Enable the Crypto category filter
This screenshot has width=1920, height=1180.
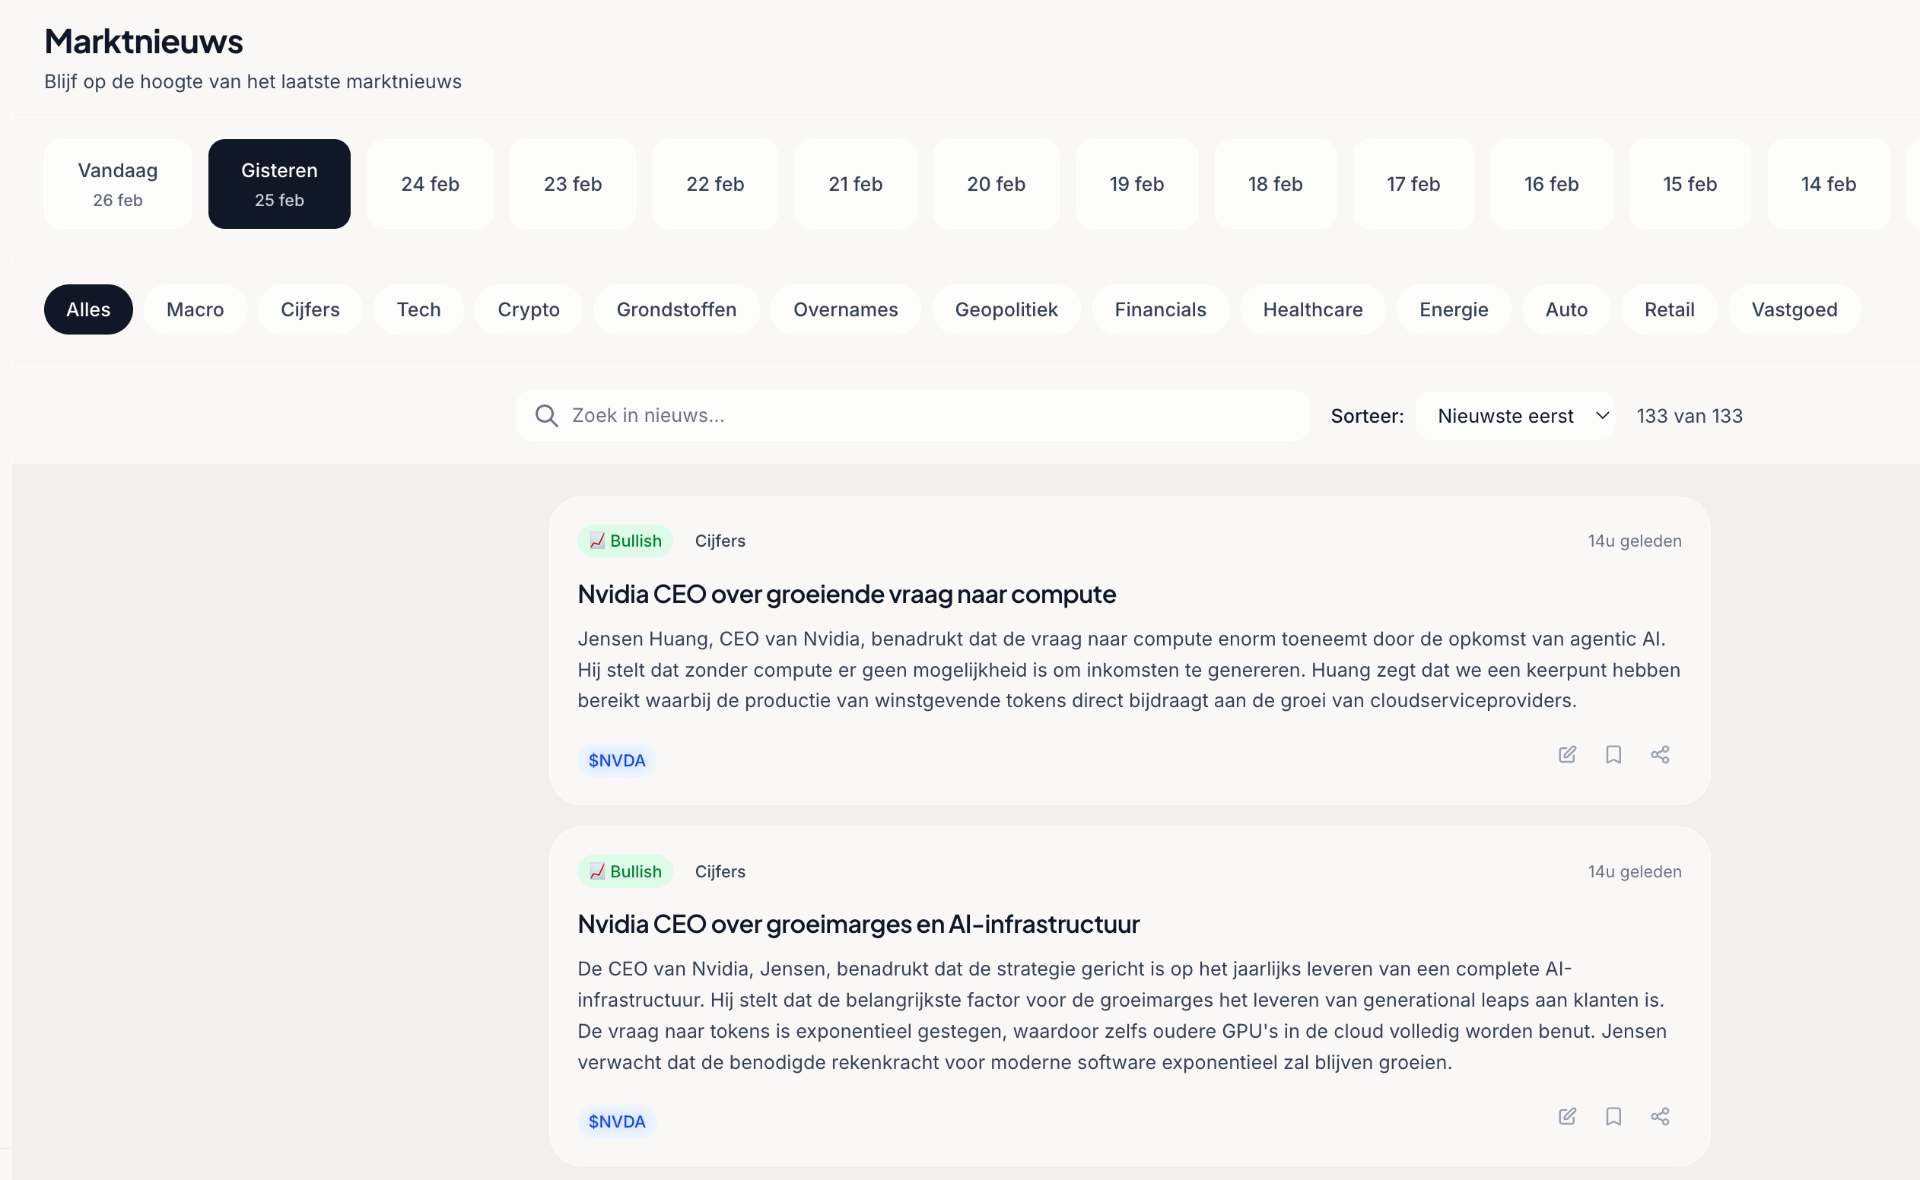pos(528,309)
